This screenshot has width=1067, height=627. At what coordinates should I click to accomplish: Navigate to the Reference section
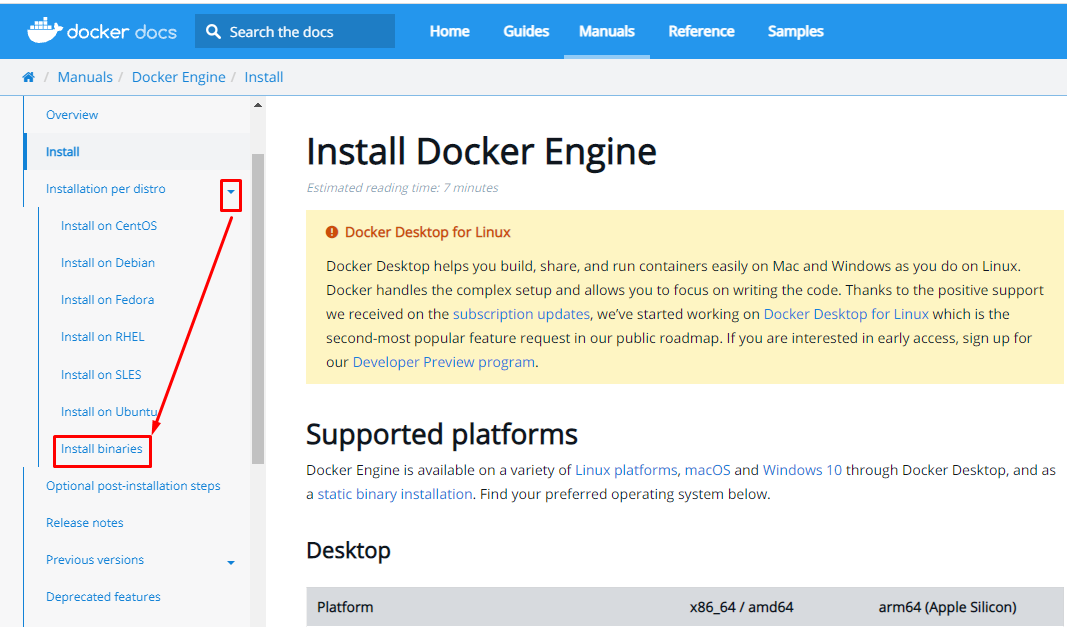[701, 31]
